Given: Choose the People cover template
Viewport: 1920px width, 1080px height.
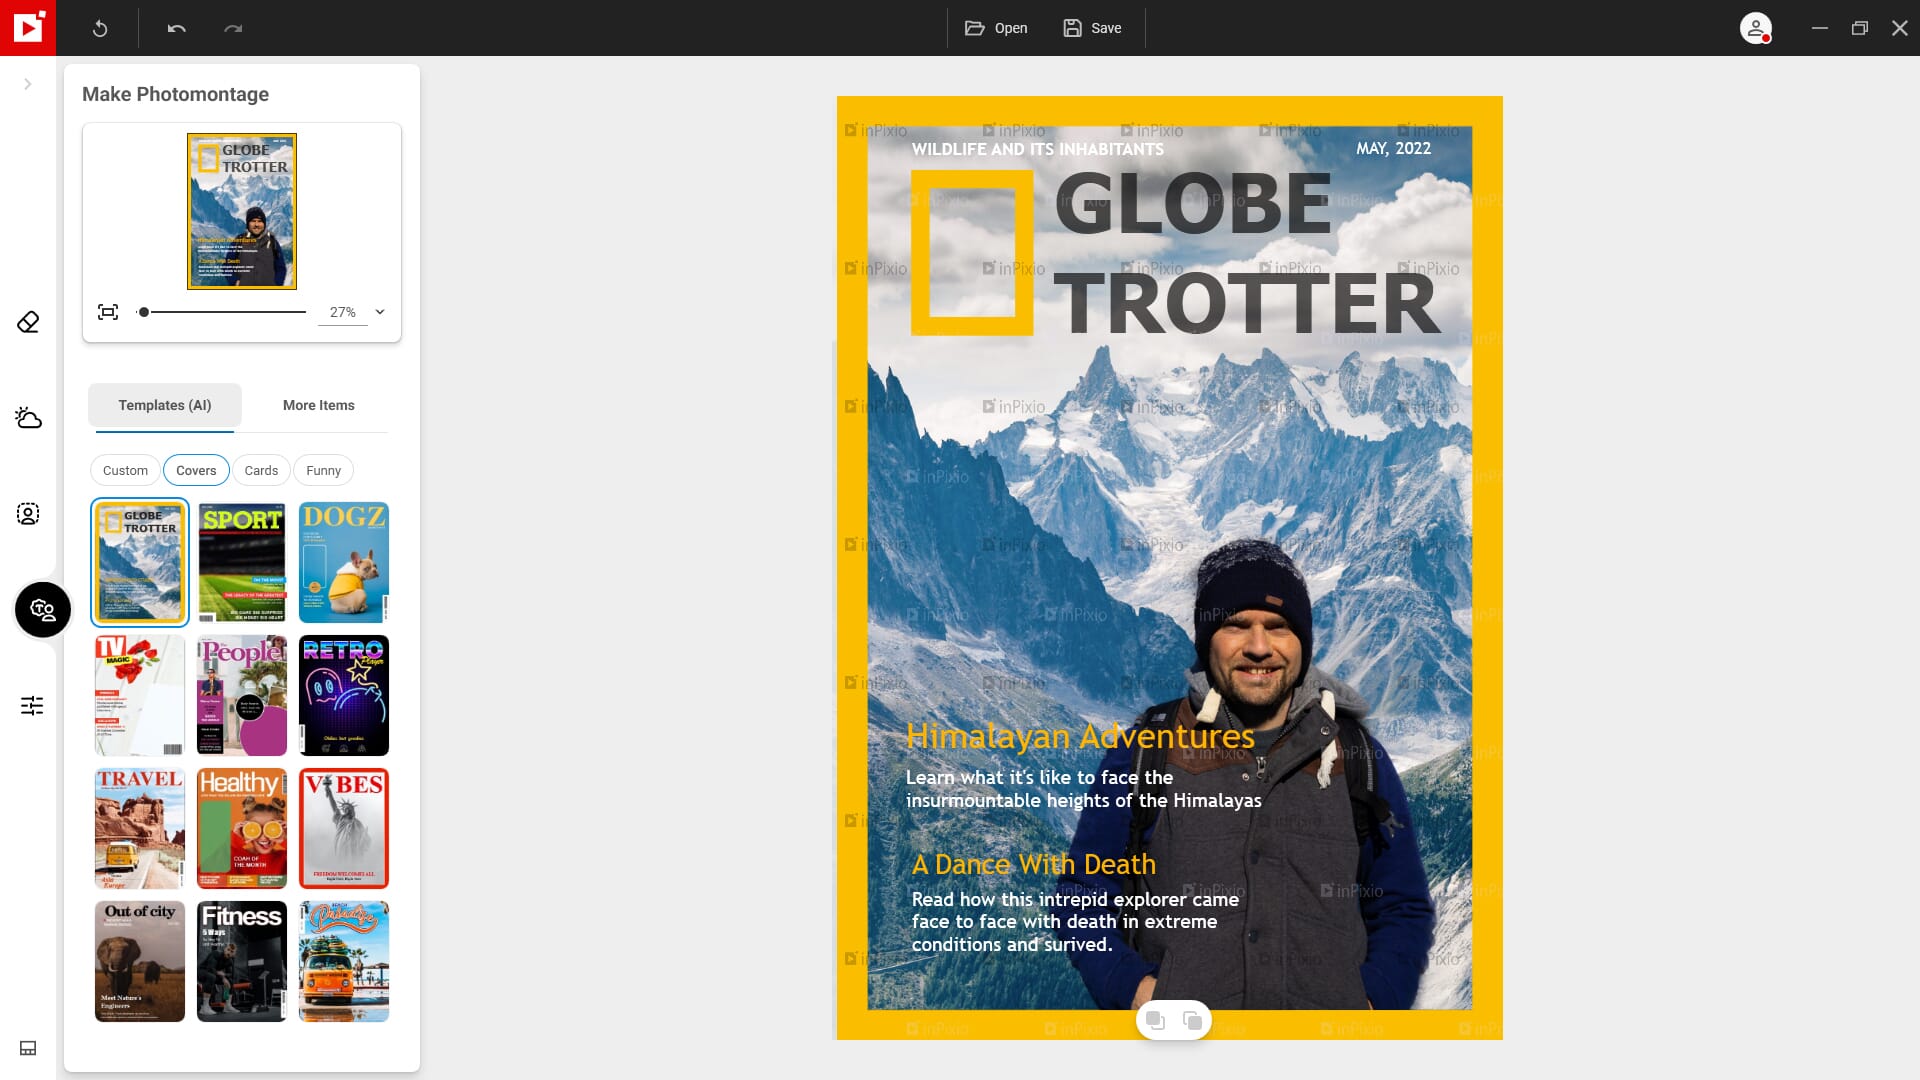Looking at the screenshot, I should 242,695.
